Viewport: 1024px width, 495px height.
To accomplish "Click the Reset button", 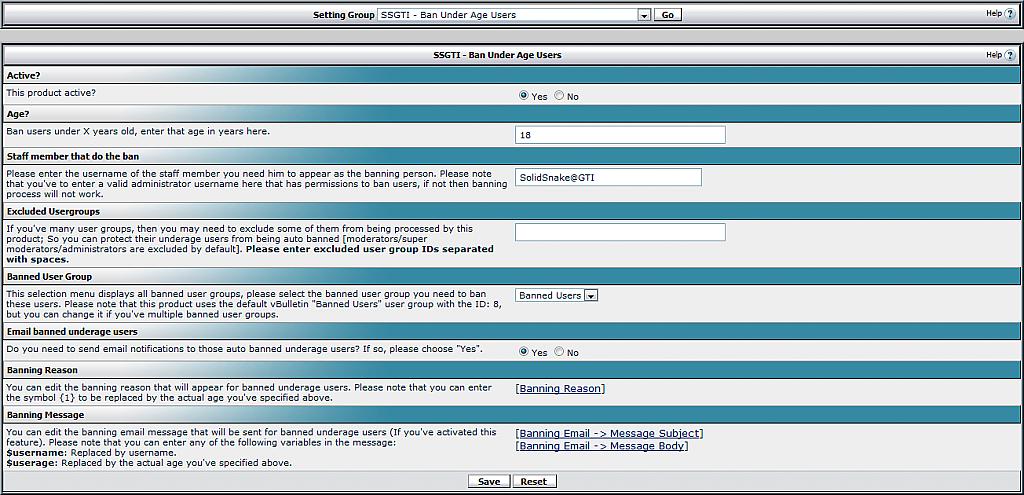I will pyautogui.click(x=534, y=481).
